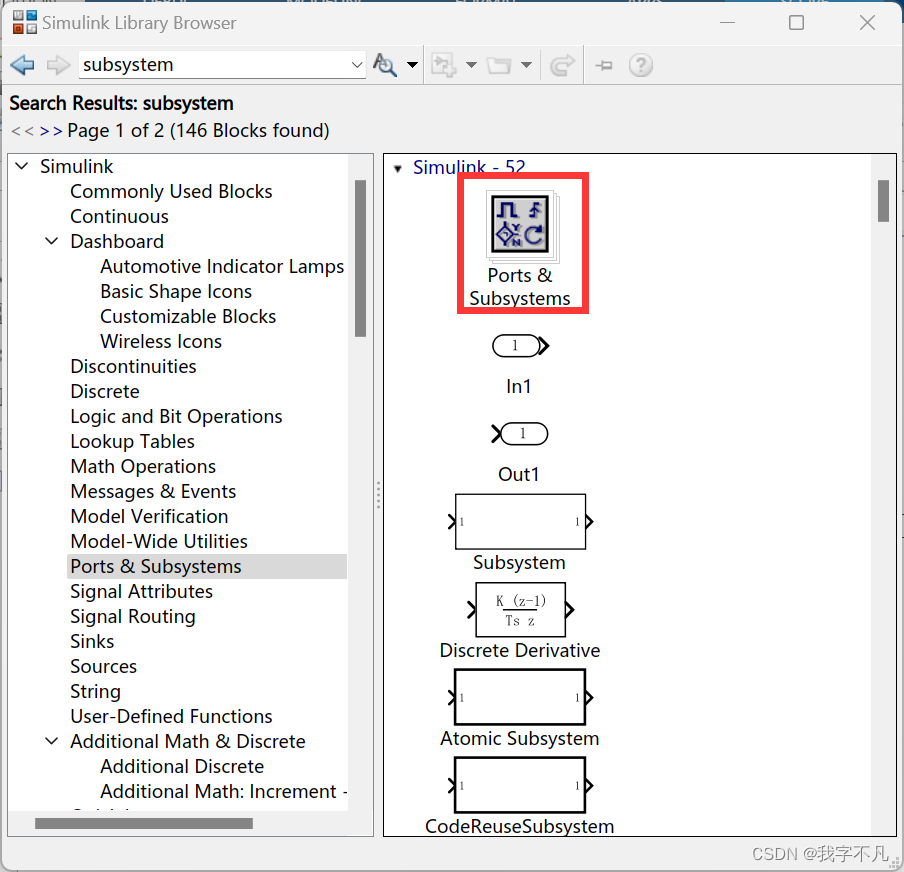Open the folder icon dropdown arrow
This screenshot has height=872, width=904.
(x=526, y=65)
